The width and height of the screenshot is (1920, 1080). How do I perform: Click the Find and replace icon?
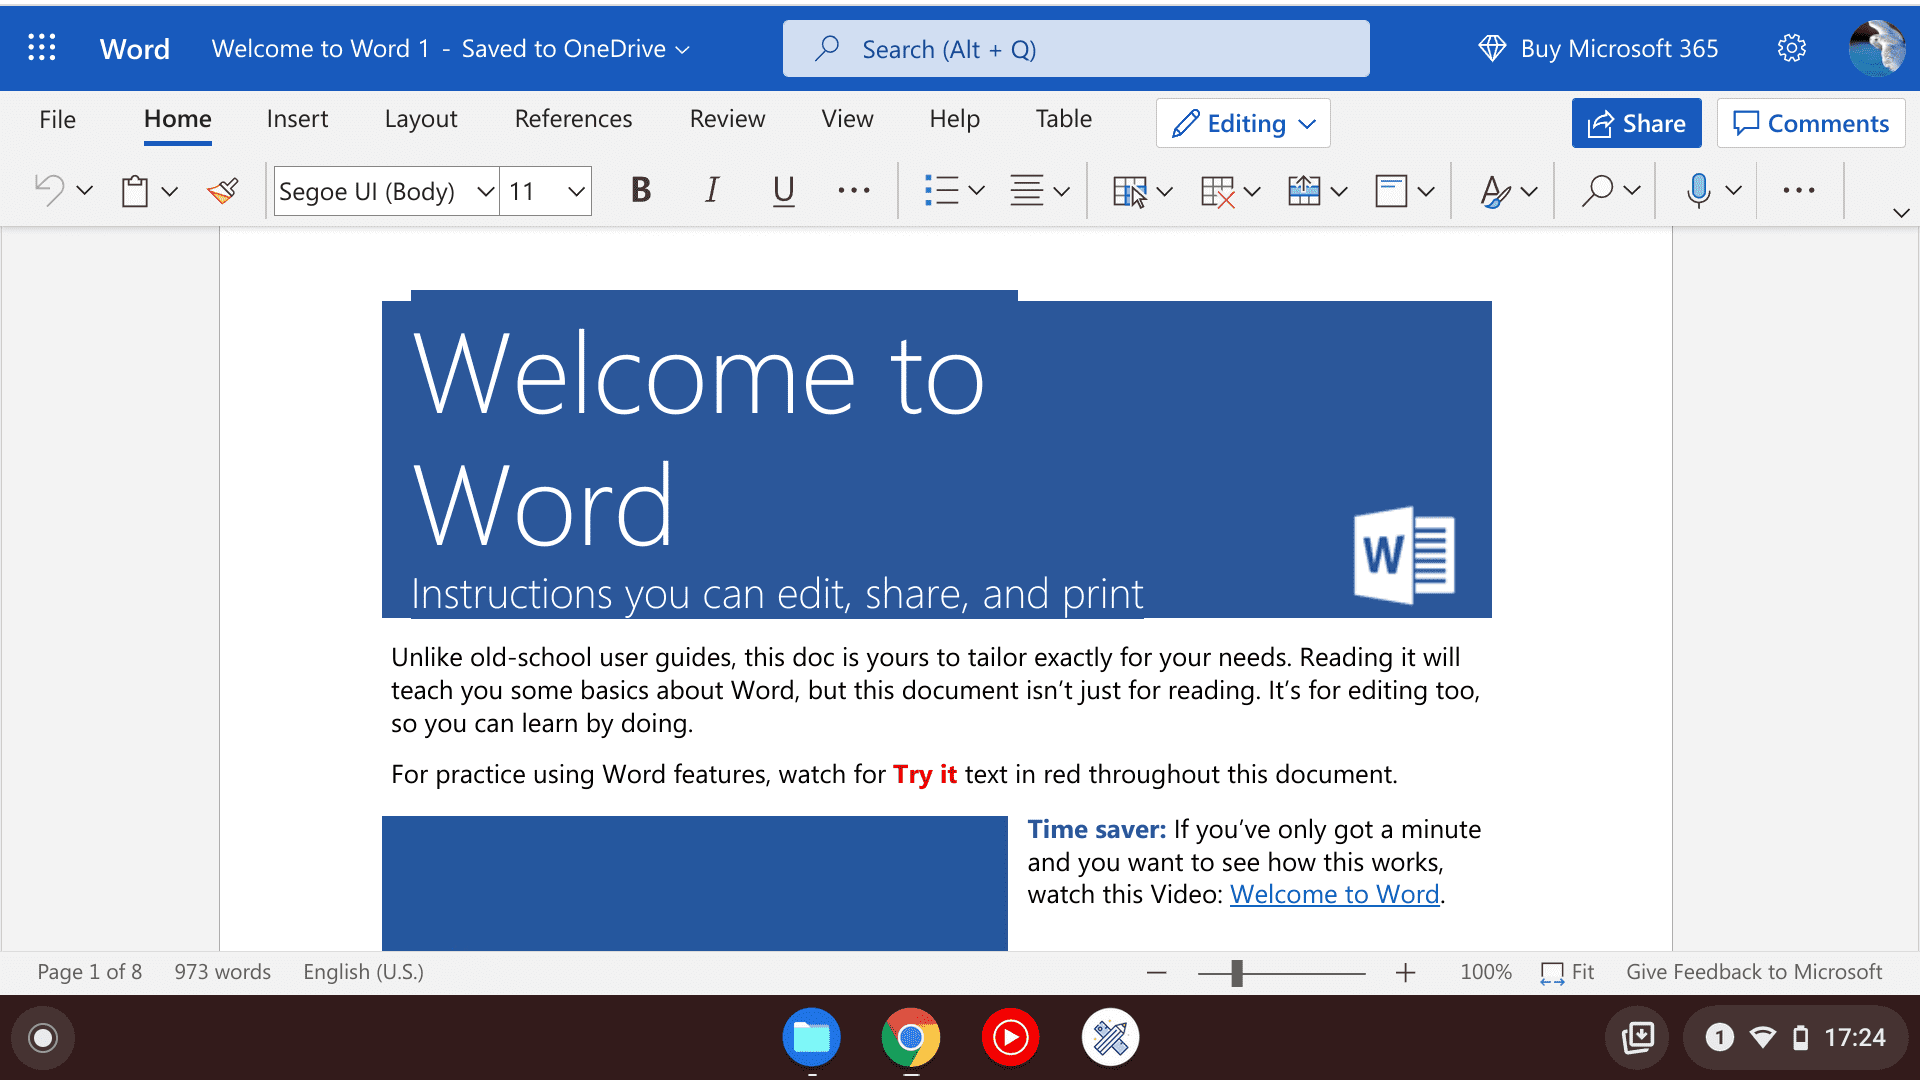(1597, 190)
